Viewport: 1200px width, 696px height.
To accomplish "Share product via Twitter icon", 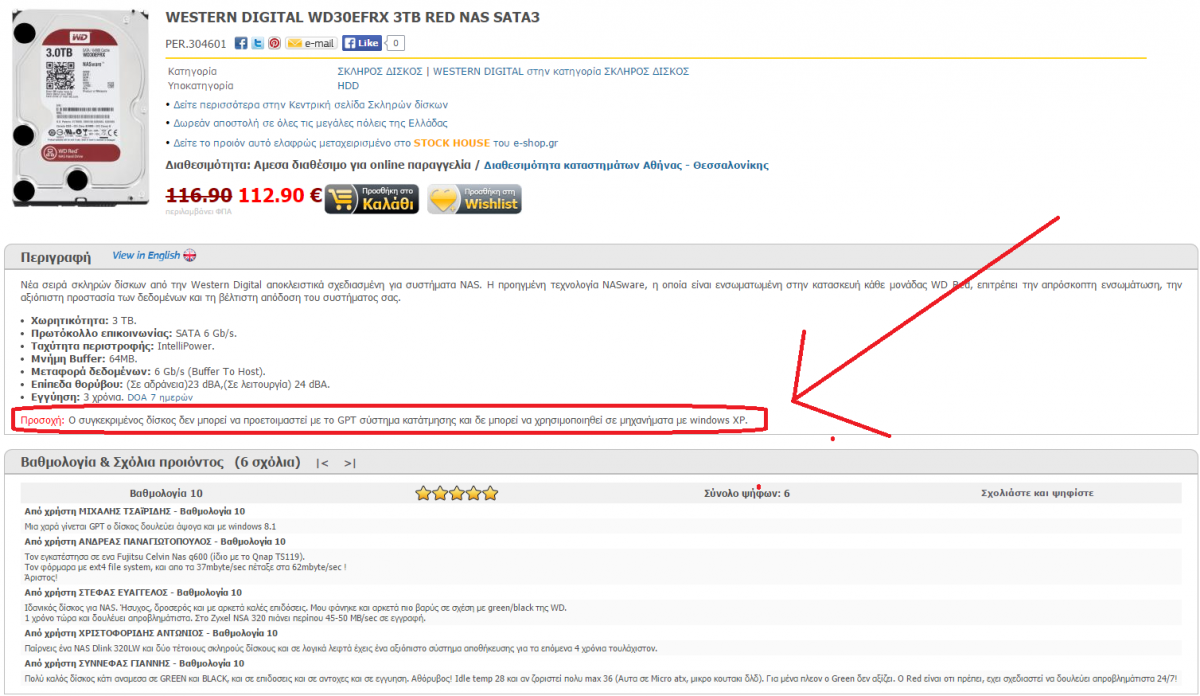I will pos(258,43).
